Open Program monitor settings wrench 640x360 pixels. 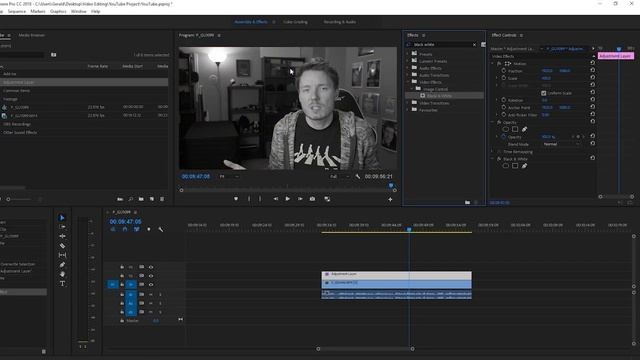[358, 176]
